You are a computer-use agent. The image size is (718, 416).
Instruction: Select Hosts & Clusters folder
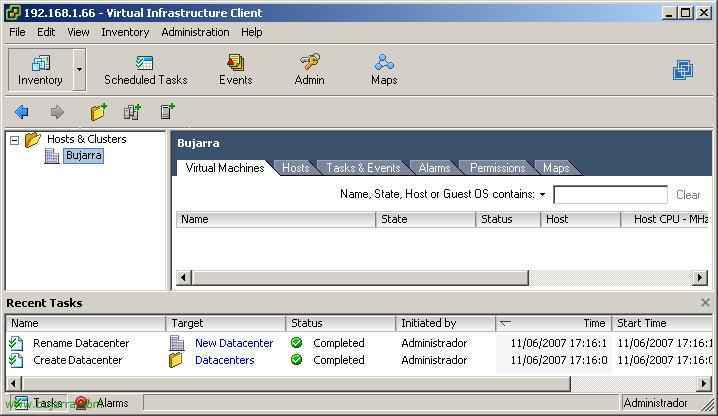coord(87,139)
